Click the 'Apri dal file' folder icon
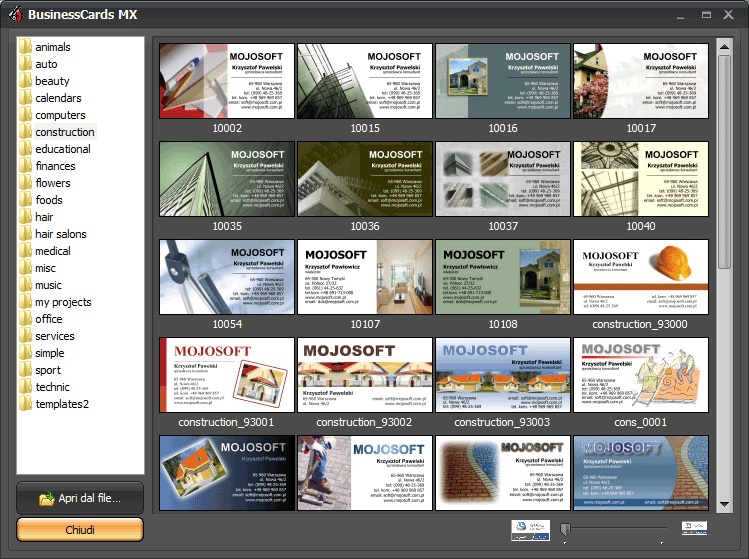This screenshot has height=559, width=749. [x=46, y=499]
